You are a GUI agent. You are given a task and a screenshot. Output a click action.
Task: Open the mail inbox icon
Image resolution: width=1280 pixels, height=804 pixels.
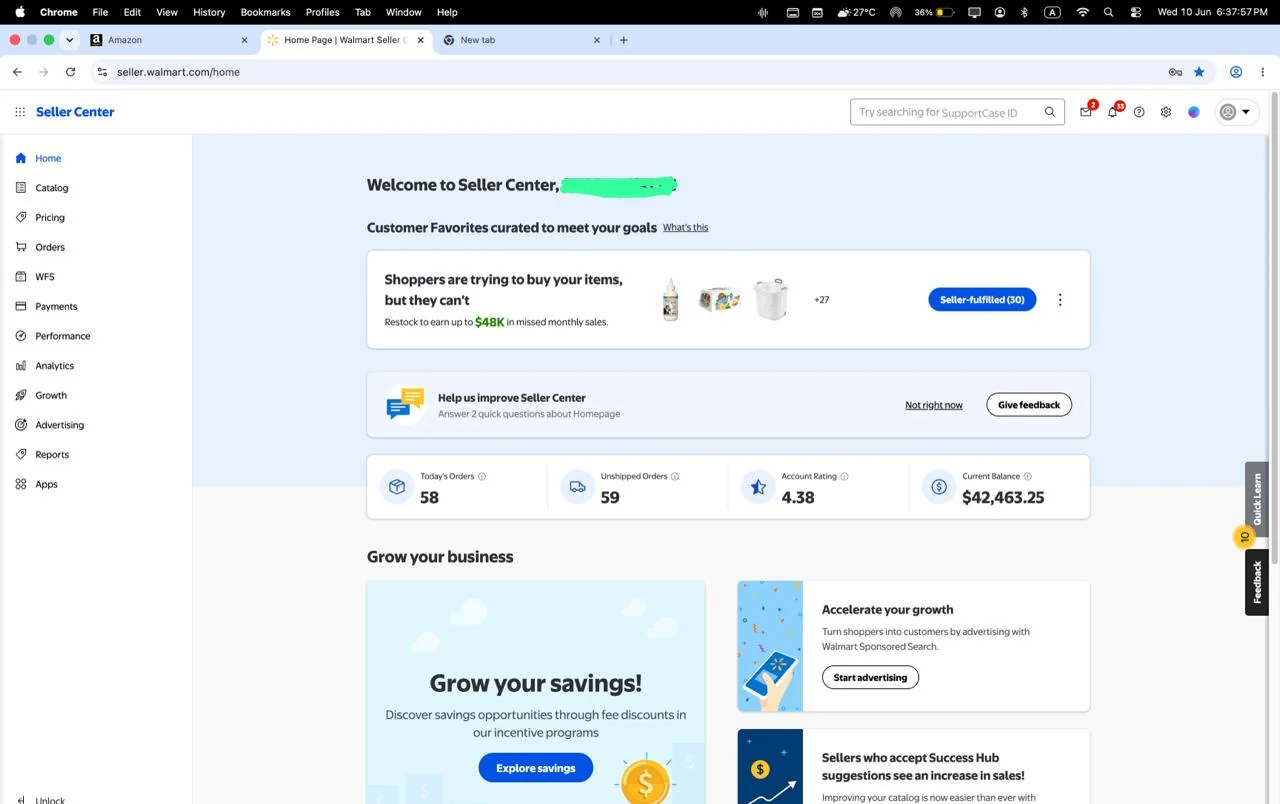[1086, 112]
